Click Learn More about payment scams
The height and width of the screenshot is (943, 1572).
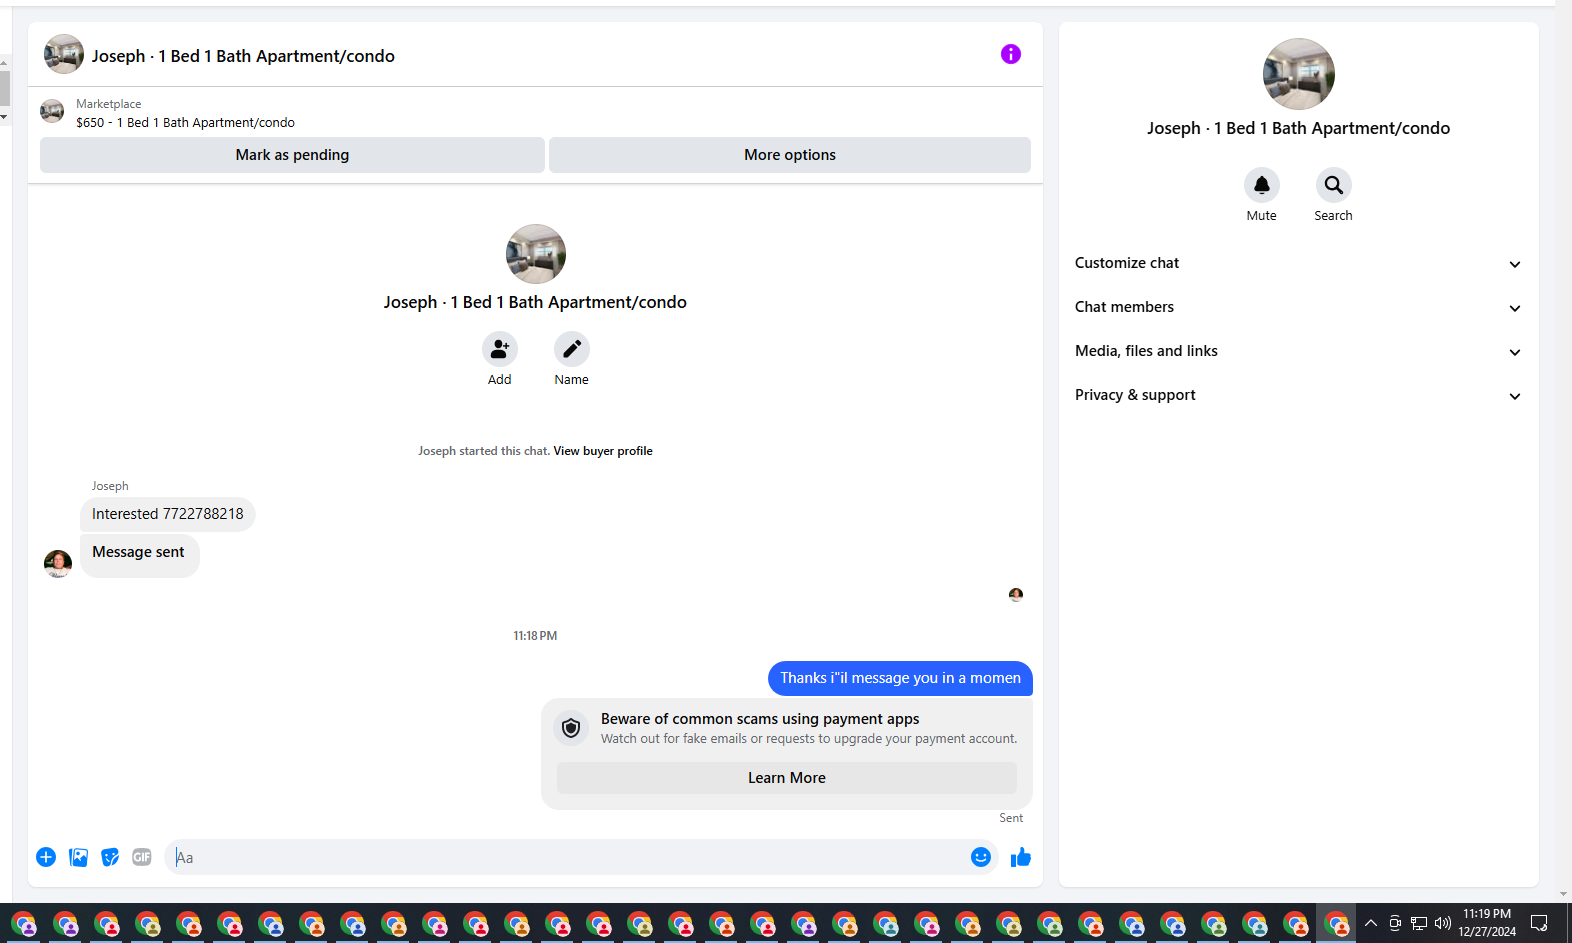click(x=787, y=778)
